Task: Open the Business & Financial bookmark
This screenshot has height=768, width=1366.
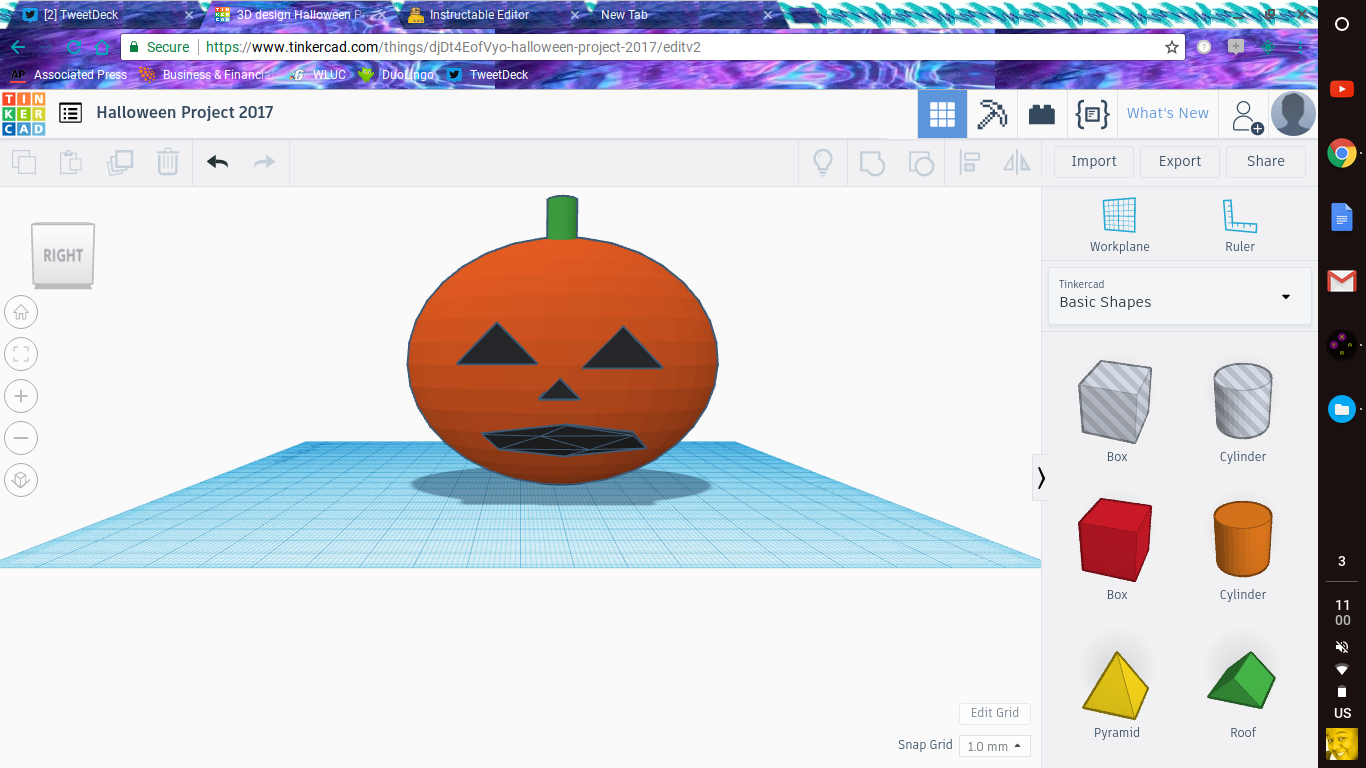Action: [205, 75]
